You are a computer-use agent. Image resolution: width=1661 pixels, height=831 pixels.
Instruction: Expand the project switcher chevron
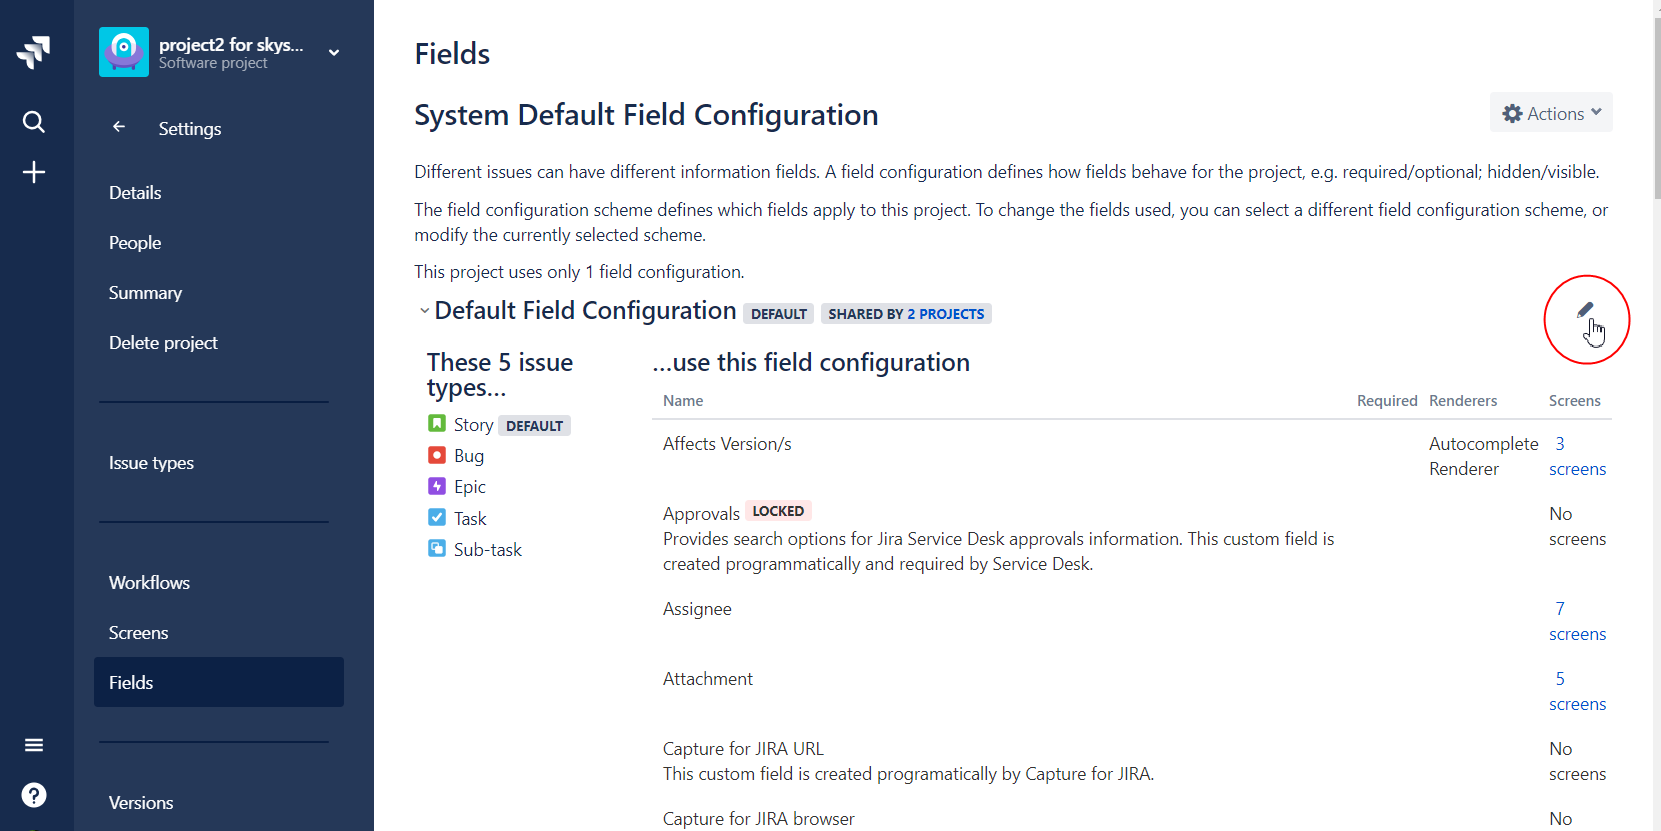click(334, 52)
